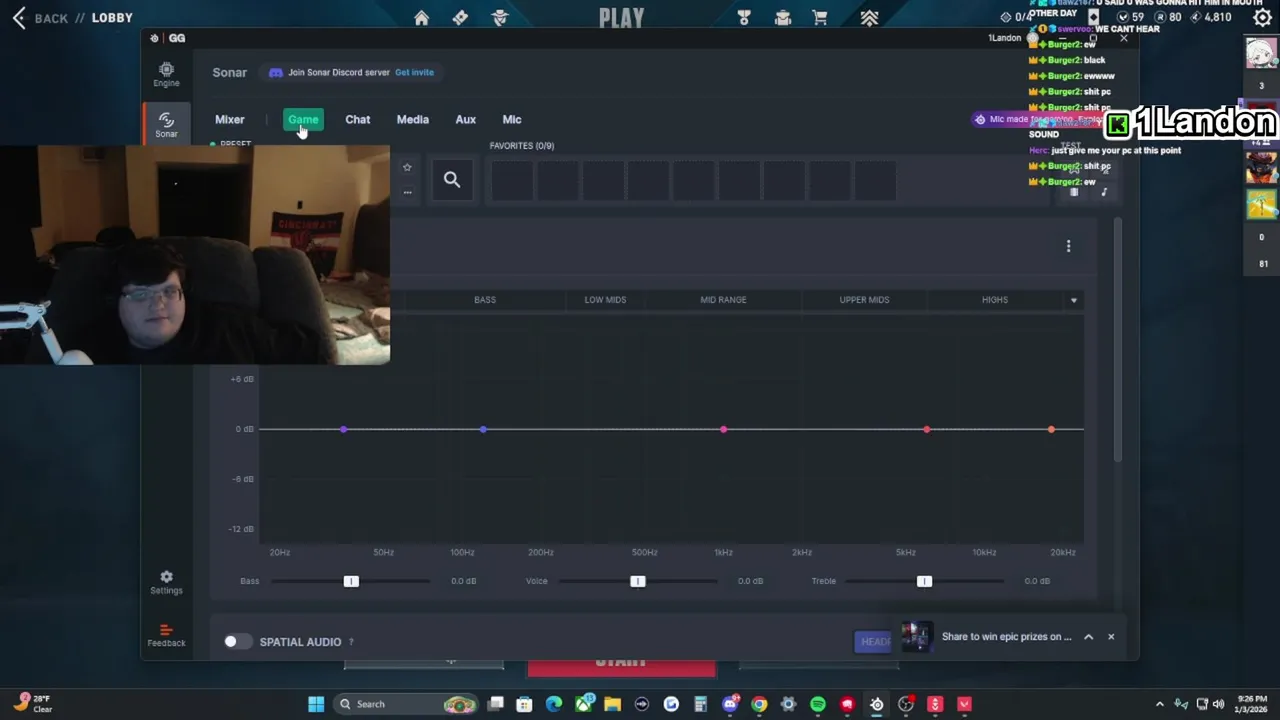Image resolution: width=1280 pixels, height=720 pixels.
Task: Click the Spatial Audio help question mark
Action: point(351,642)
